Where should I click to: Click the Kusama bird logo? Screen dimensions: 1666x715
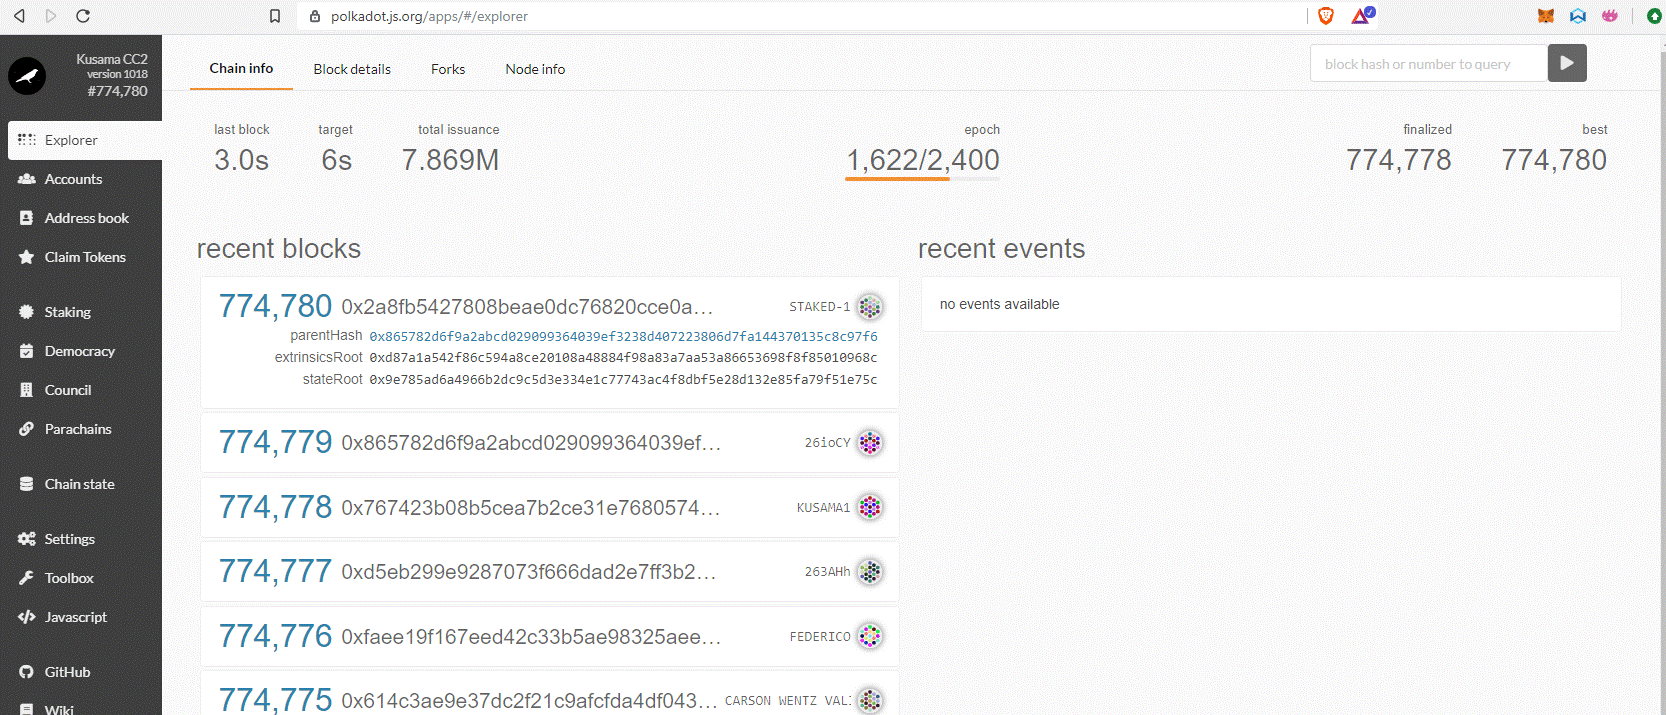[x=27, y=76]
